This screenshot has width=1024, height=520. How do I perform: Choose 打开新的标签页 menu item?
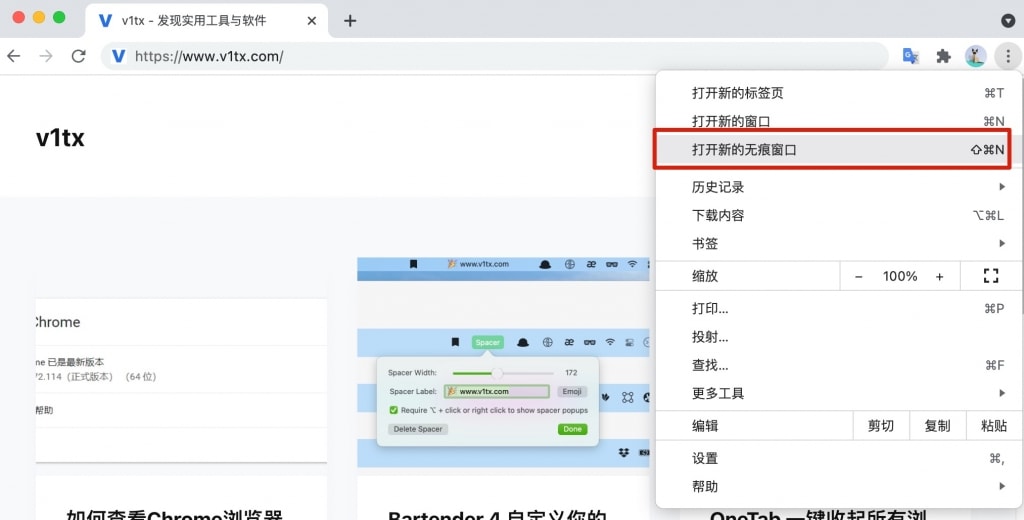click(839, 93)
